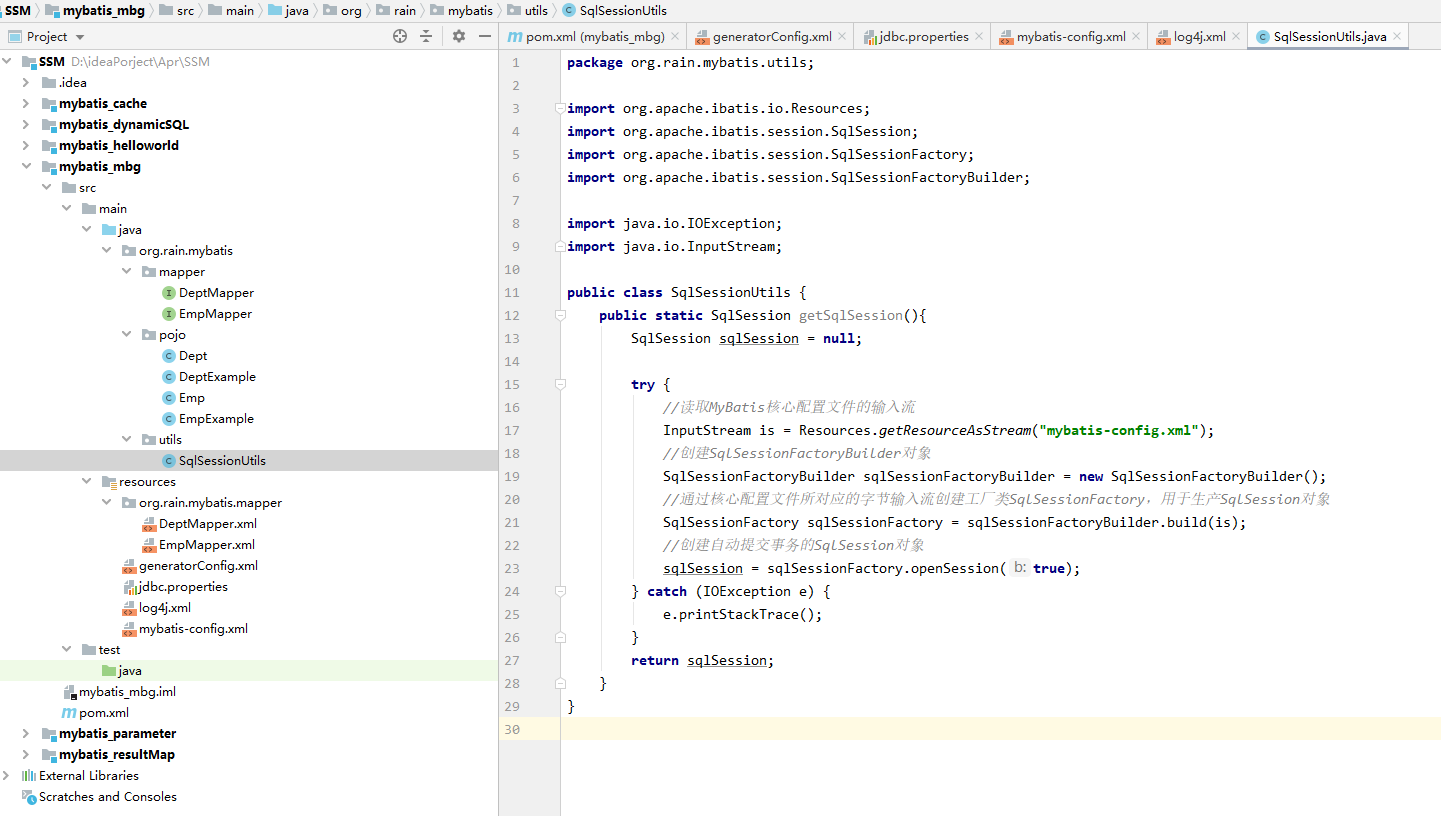1441x816 pixels.
Task: Select org.rain.mybatis package node
Action: pos(178,250)
